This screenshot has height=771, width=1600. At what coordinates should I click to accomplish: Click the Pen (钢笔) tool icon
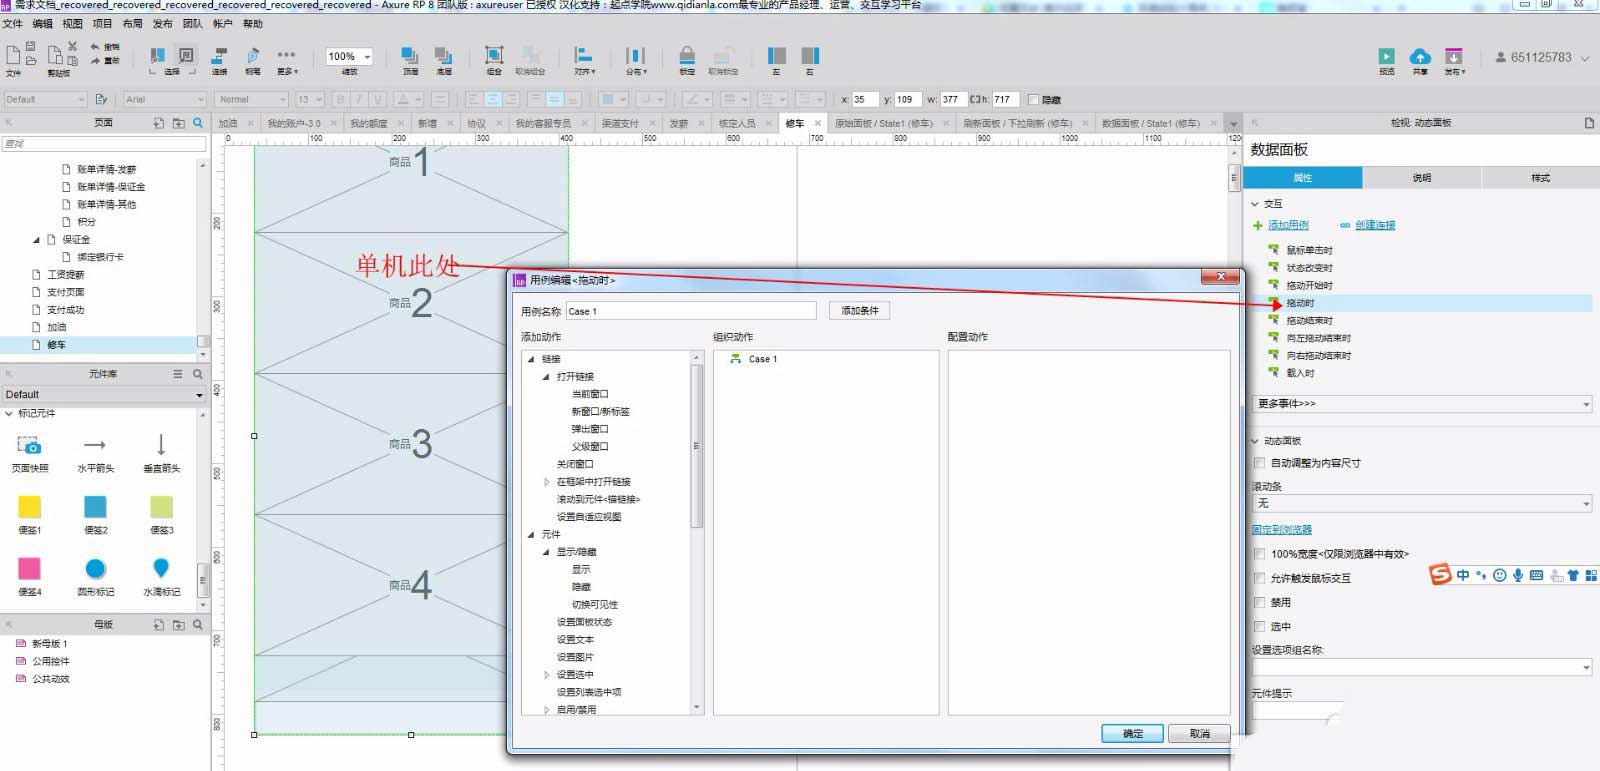[x=253, y=56]
